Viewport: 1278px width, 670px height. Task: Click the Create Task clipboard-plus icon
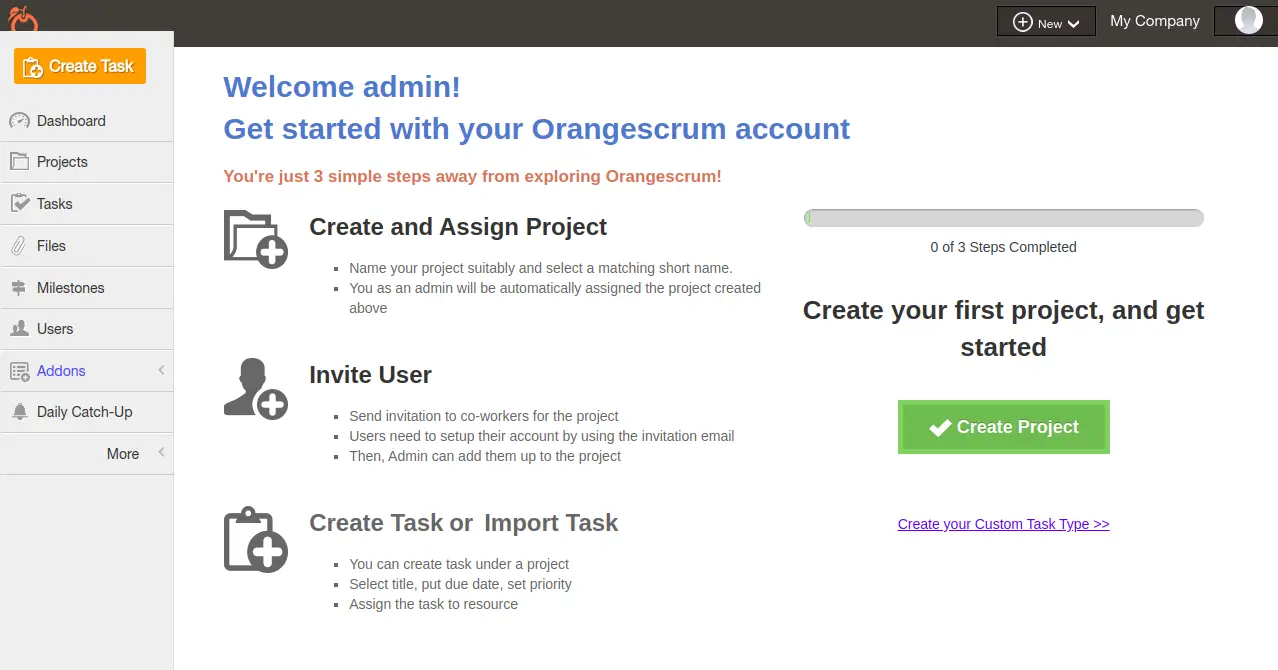tap(255, 540)
